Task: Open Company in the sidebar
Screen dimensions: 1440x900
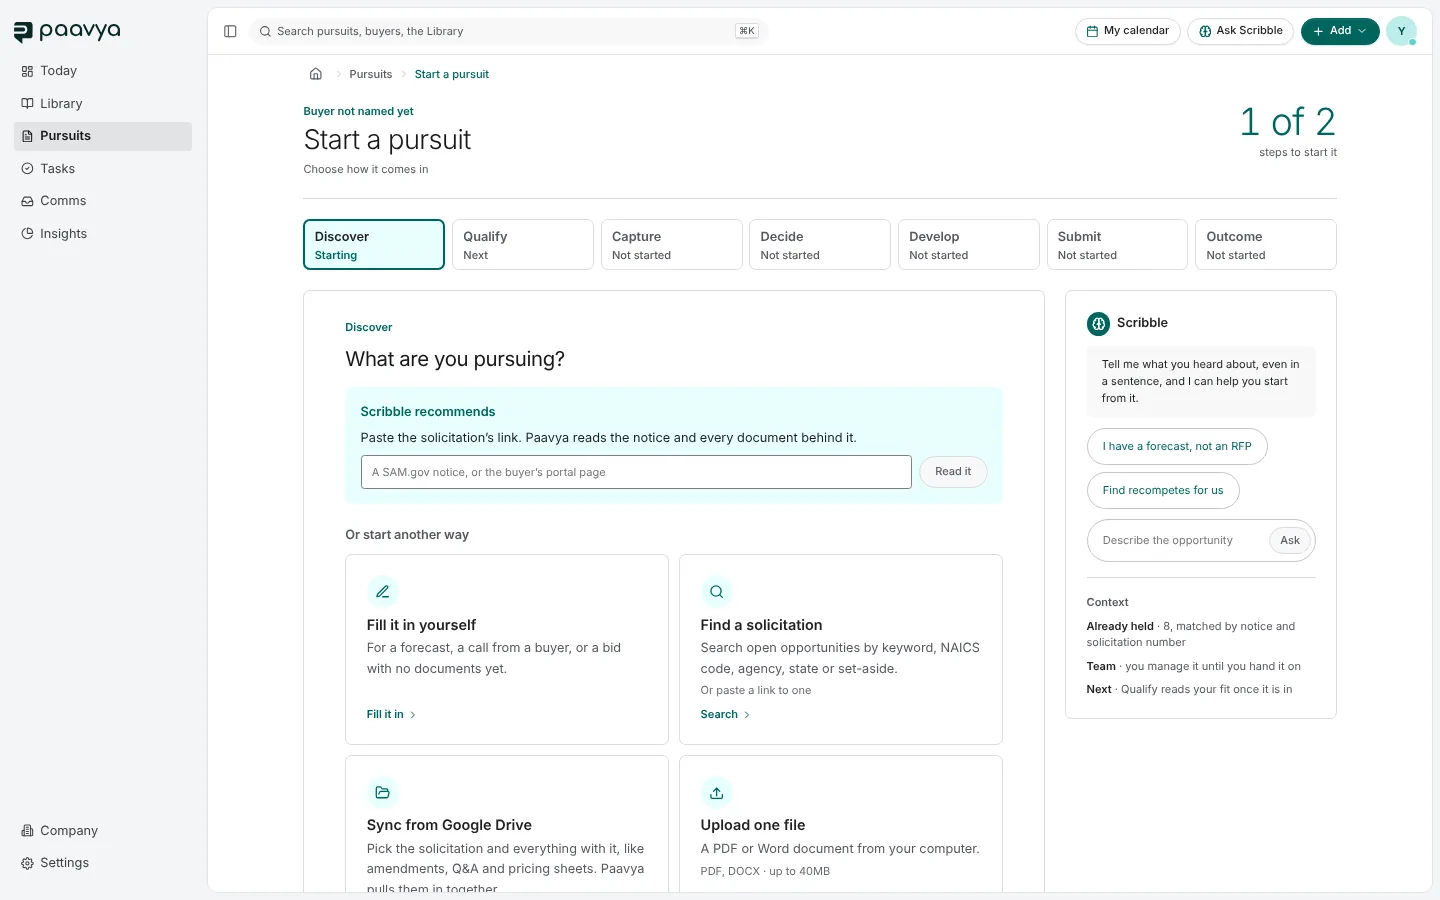Action: click(103, 831)
